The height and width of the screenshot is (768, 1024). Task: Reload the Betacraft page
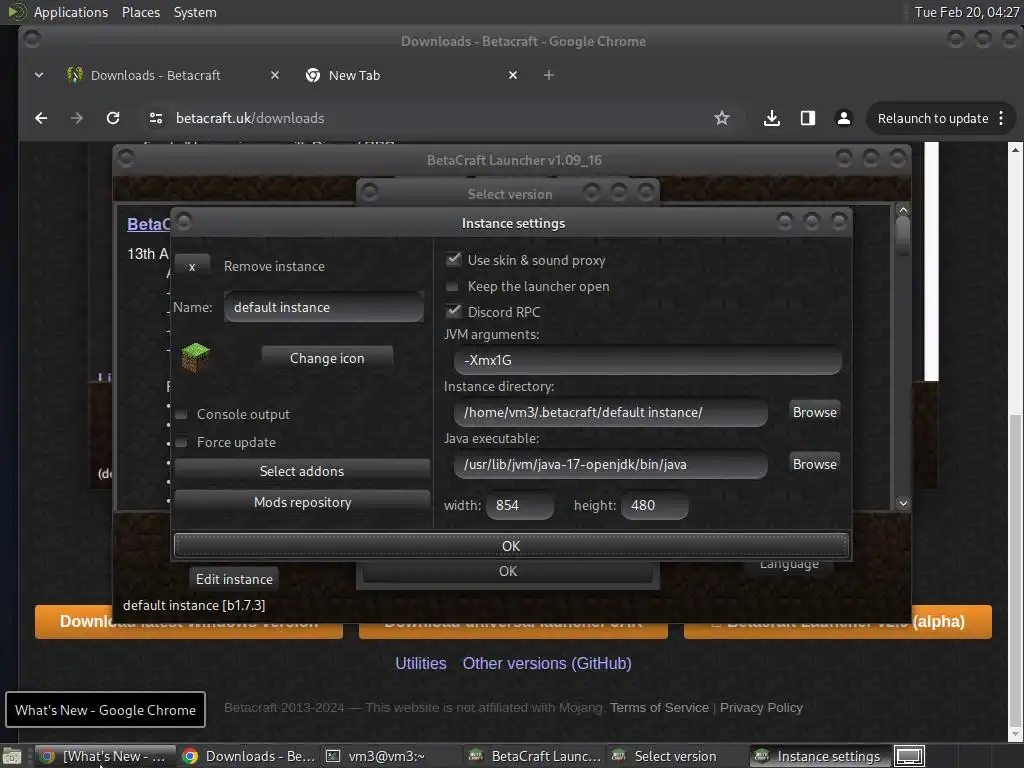(x=113, y=118)
